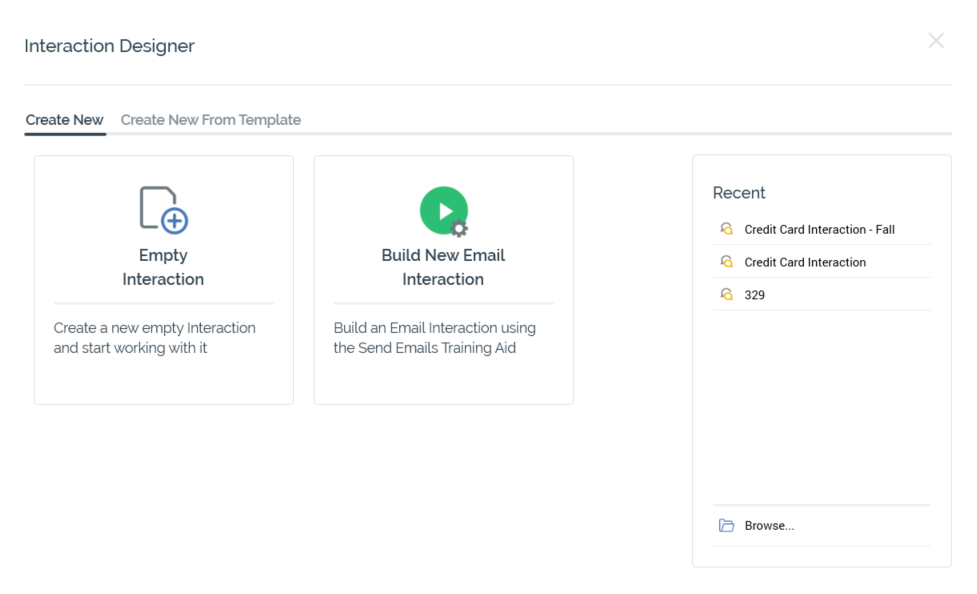Screen dimensions: 977x594
Task: Click the gear badge on the email play icon
Action: 459,229
